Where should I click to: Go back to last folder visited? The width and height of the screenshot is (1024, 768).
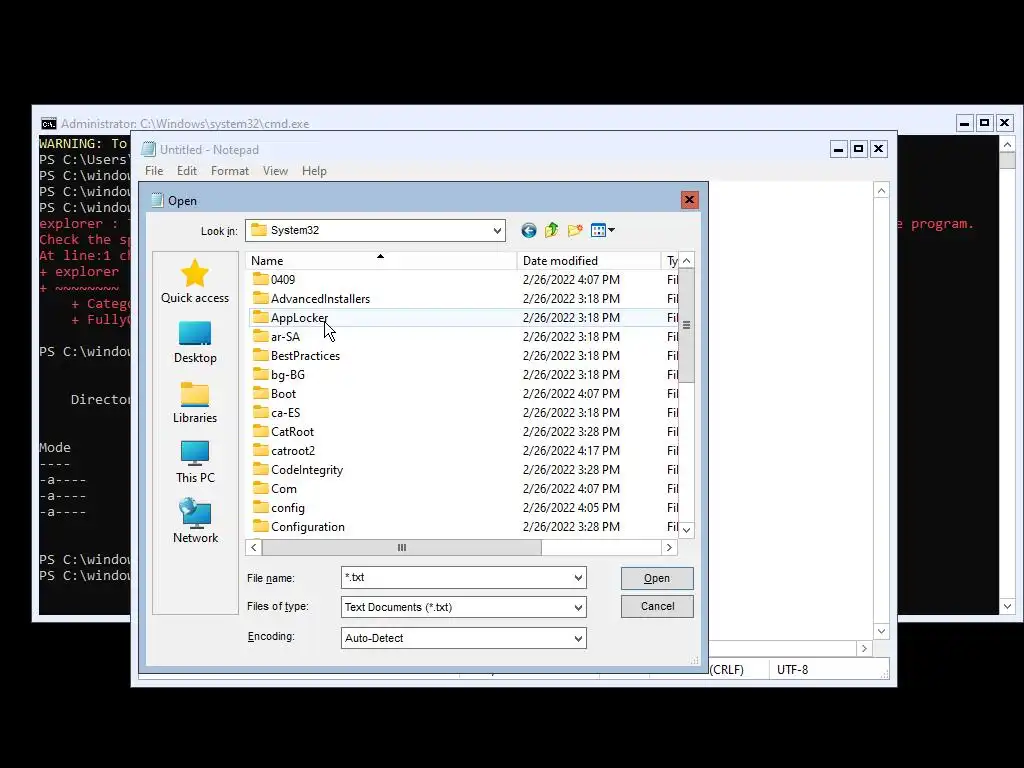528,231
